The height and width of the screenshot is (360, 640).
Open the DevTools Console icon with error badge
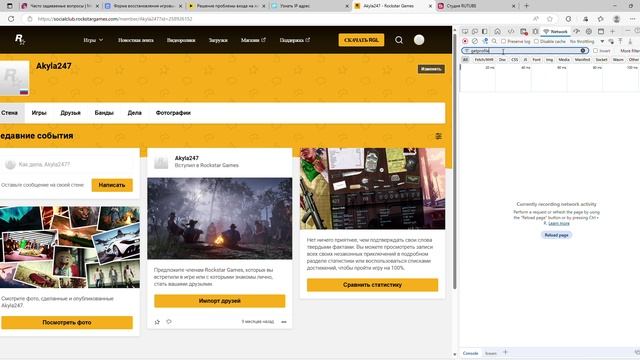point(524,32)
